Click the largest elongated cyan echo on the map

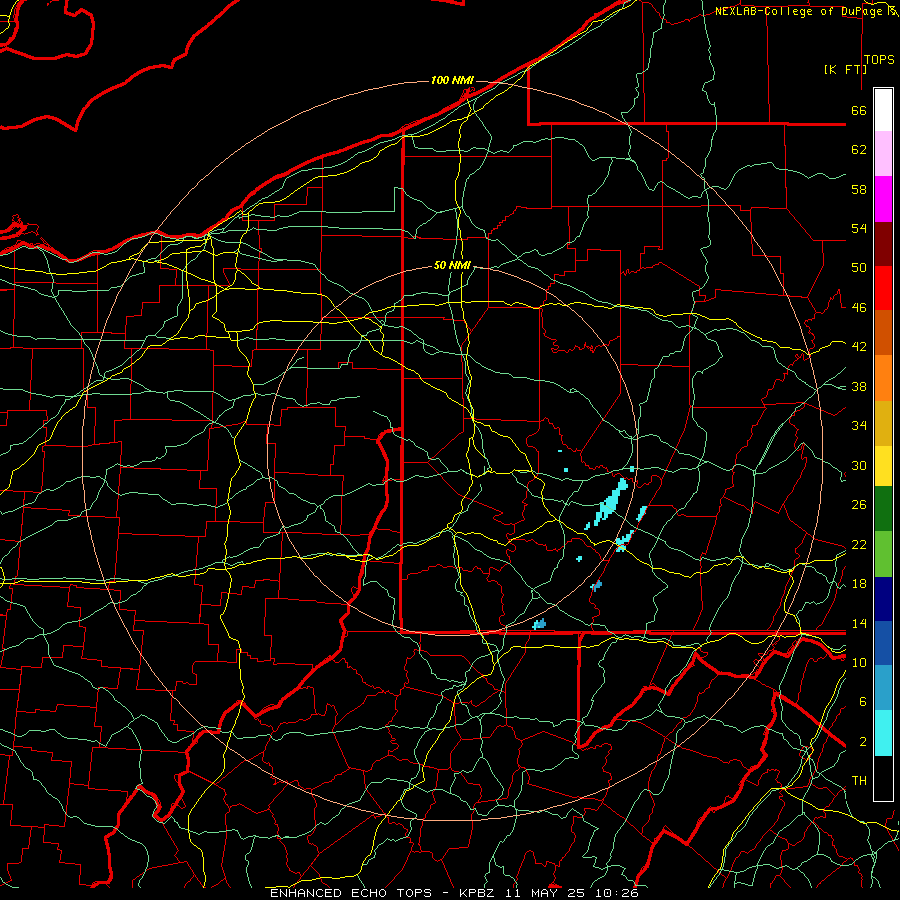612,500
